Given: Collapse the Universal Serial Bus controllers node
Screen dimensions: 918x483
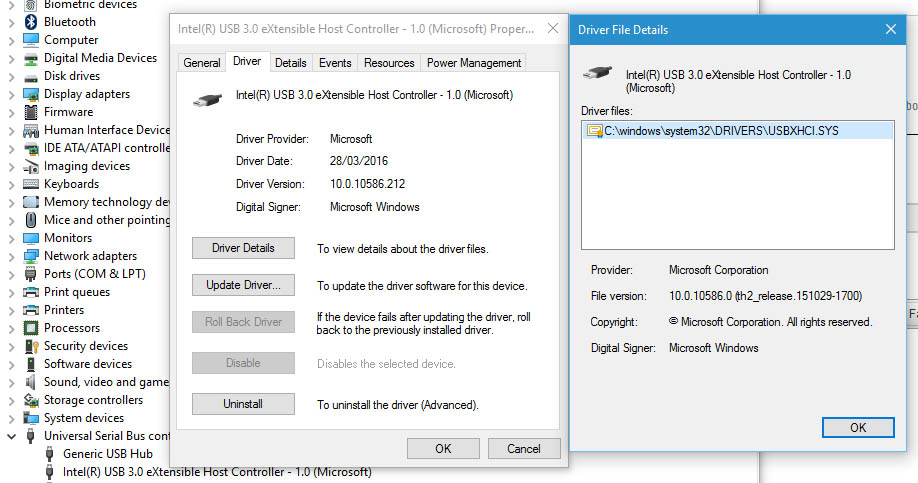Looking at the screenshot, I should coord(11,436).
